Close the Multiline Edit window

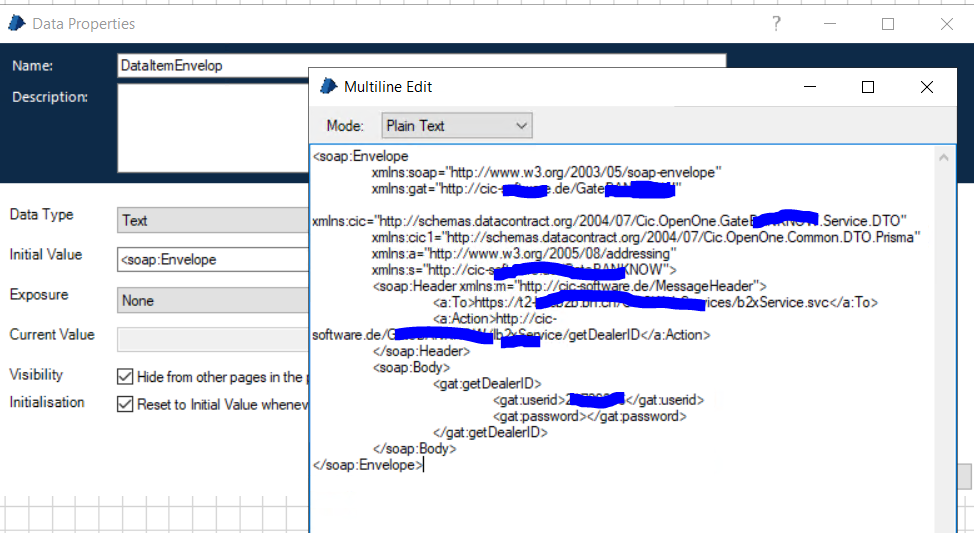click(927, 87)
